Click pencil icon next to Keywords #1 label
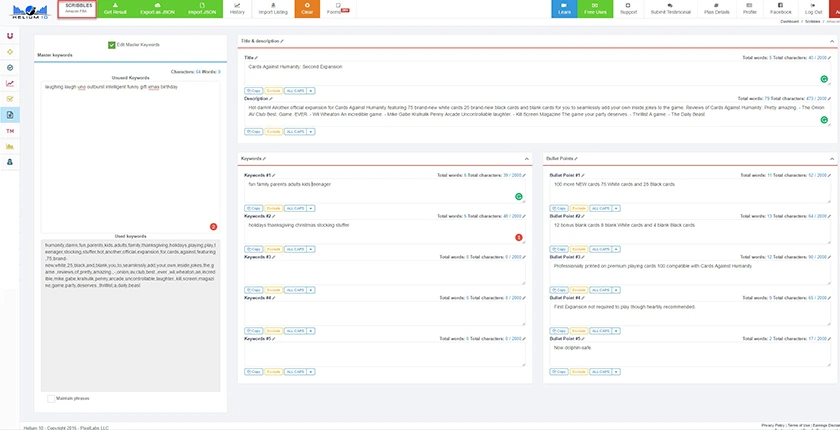840x430 pixels. 274,175
